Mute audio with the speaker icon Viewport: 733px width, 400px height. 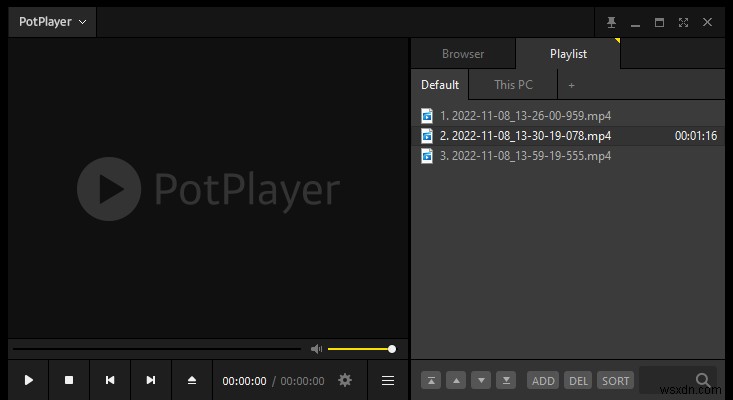tap(316, 349)
